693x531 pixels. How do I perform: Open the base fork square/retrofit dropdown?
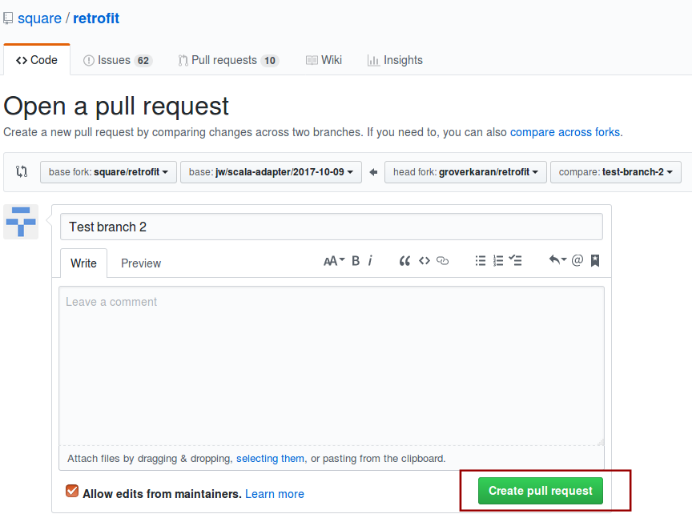point(108,172)
